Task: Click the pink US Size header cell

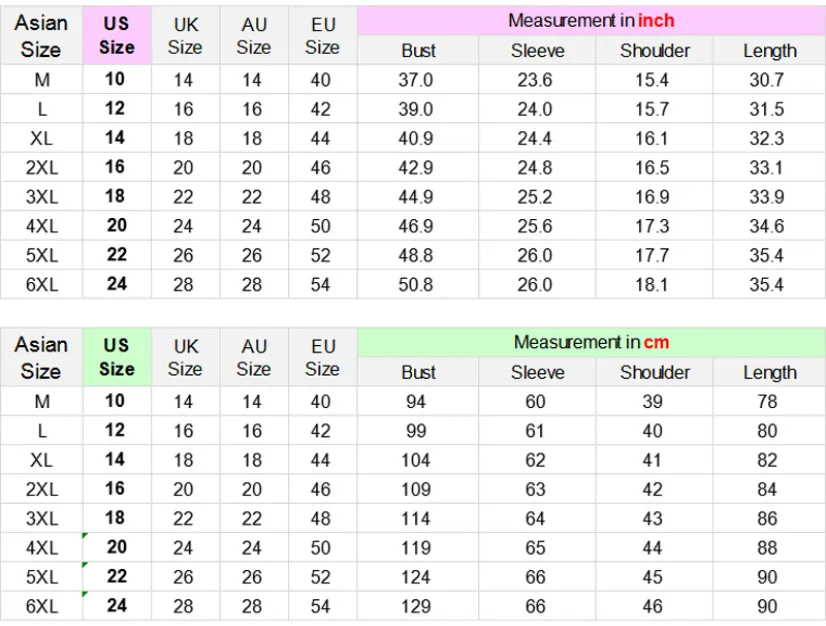Action: (117, 35)
